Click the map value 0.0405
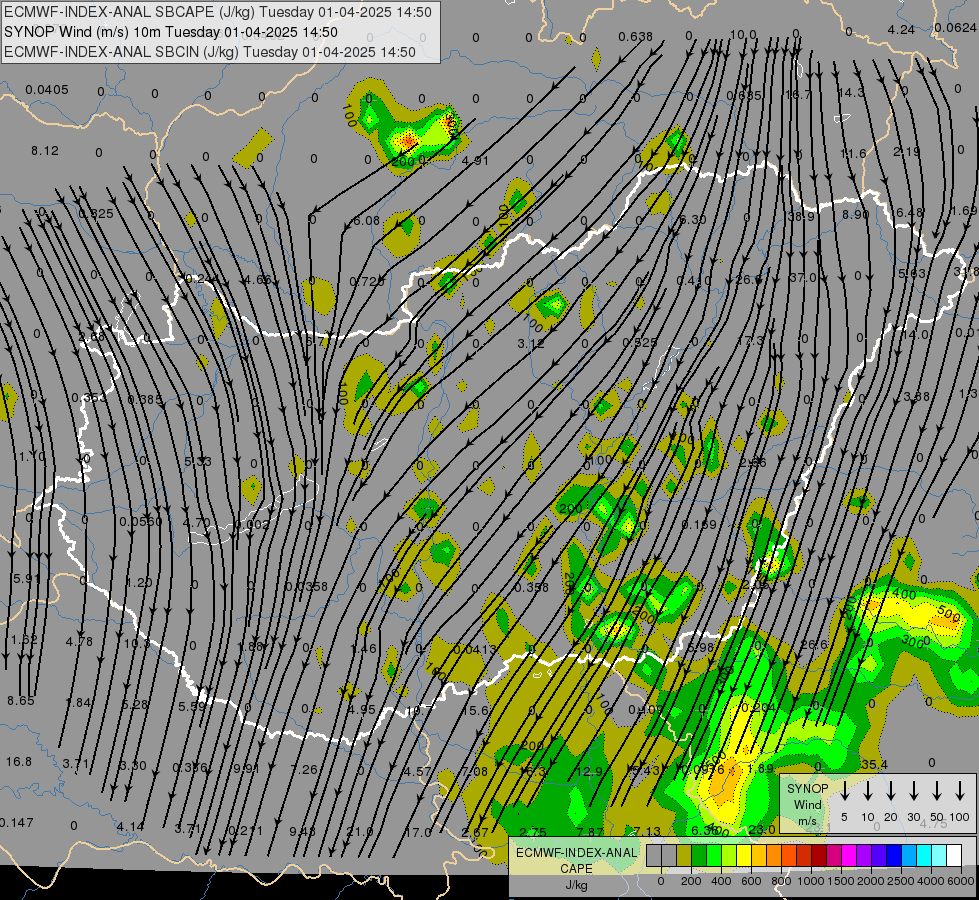The width and height of the screenshot is (979, 900). [x=47, y=90]
